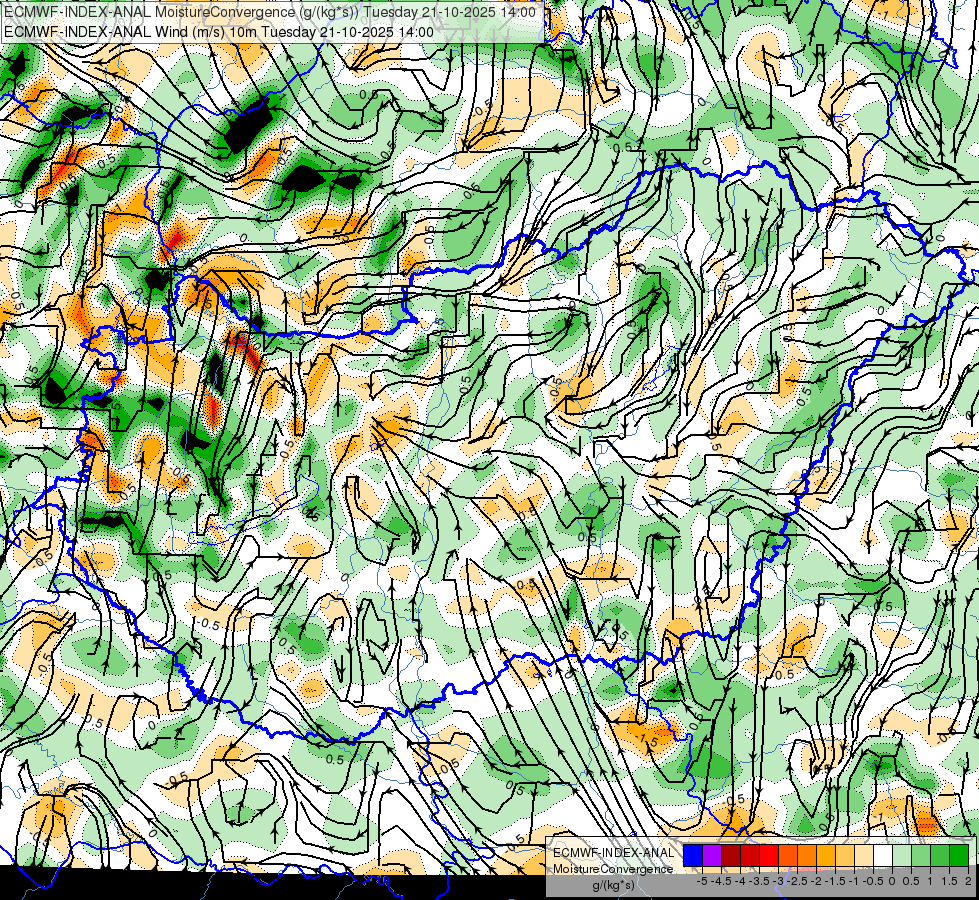Pick the bright red swatch between -3.5 and -3

click(769, 856)
